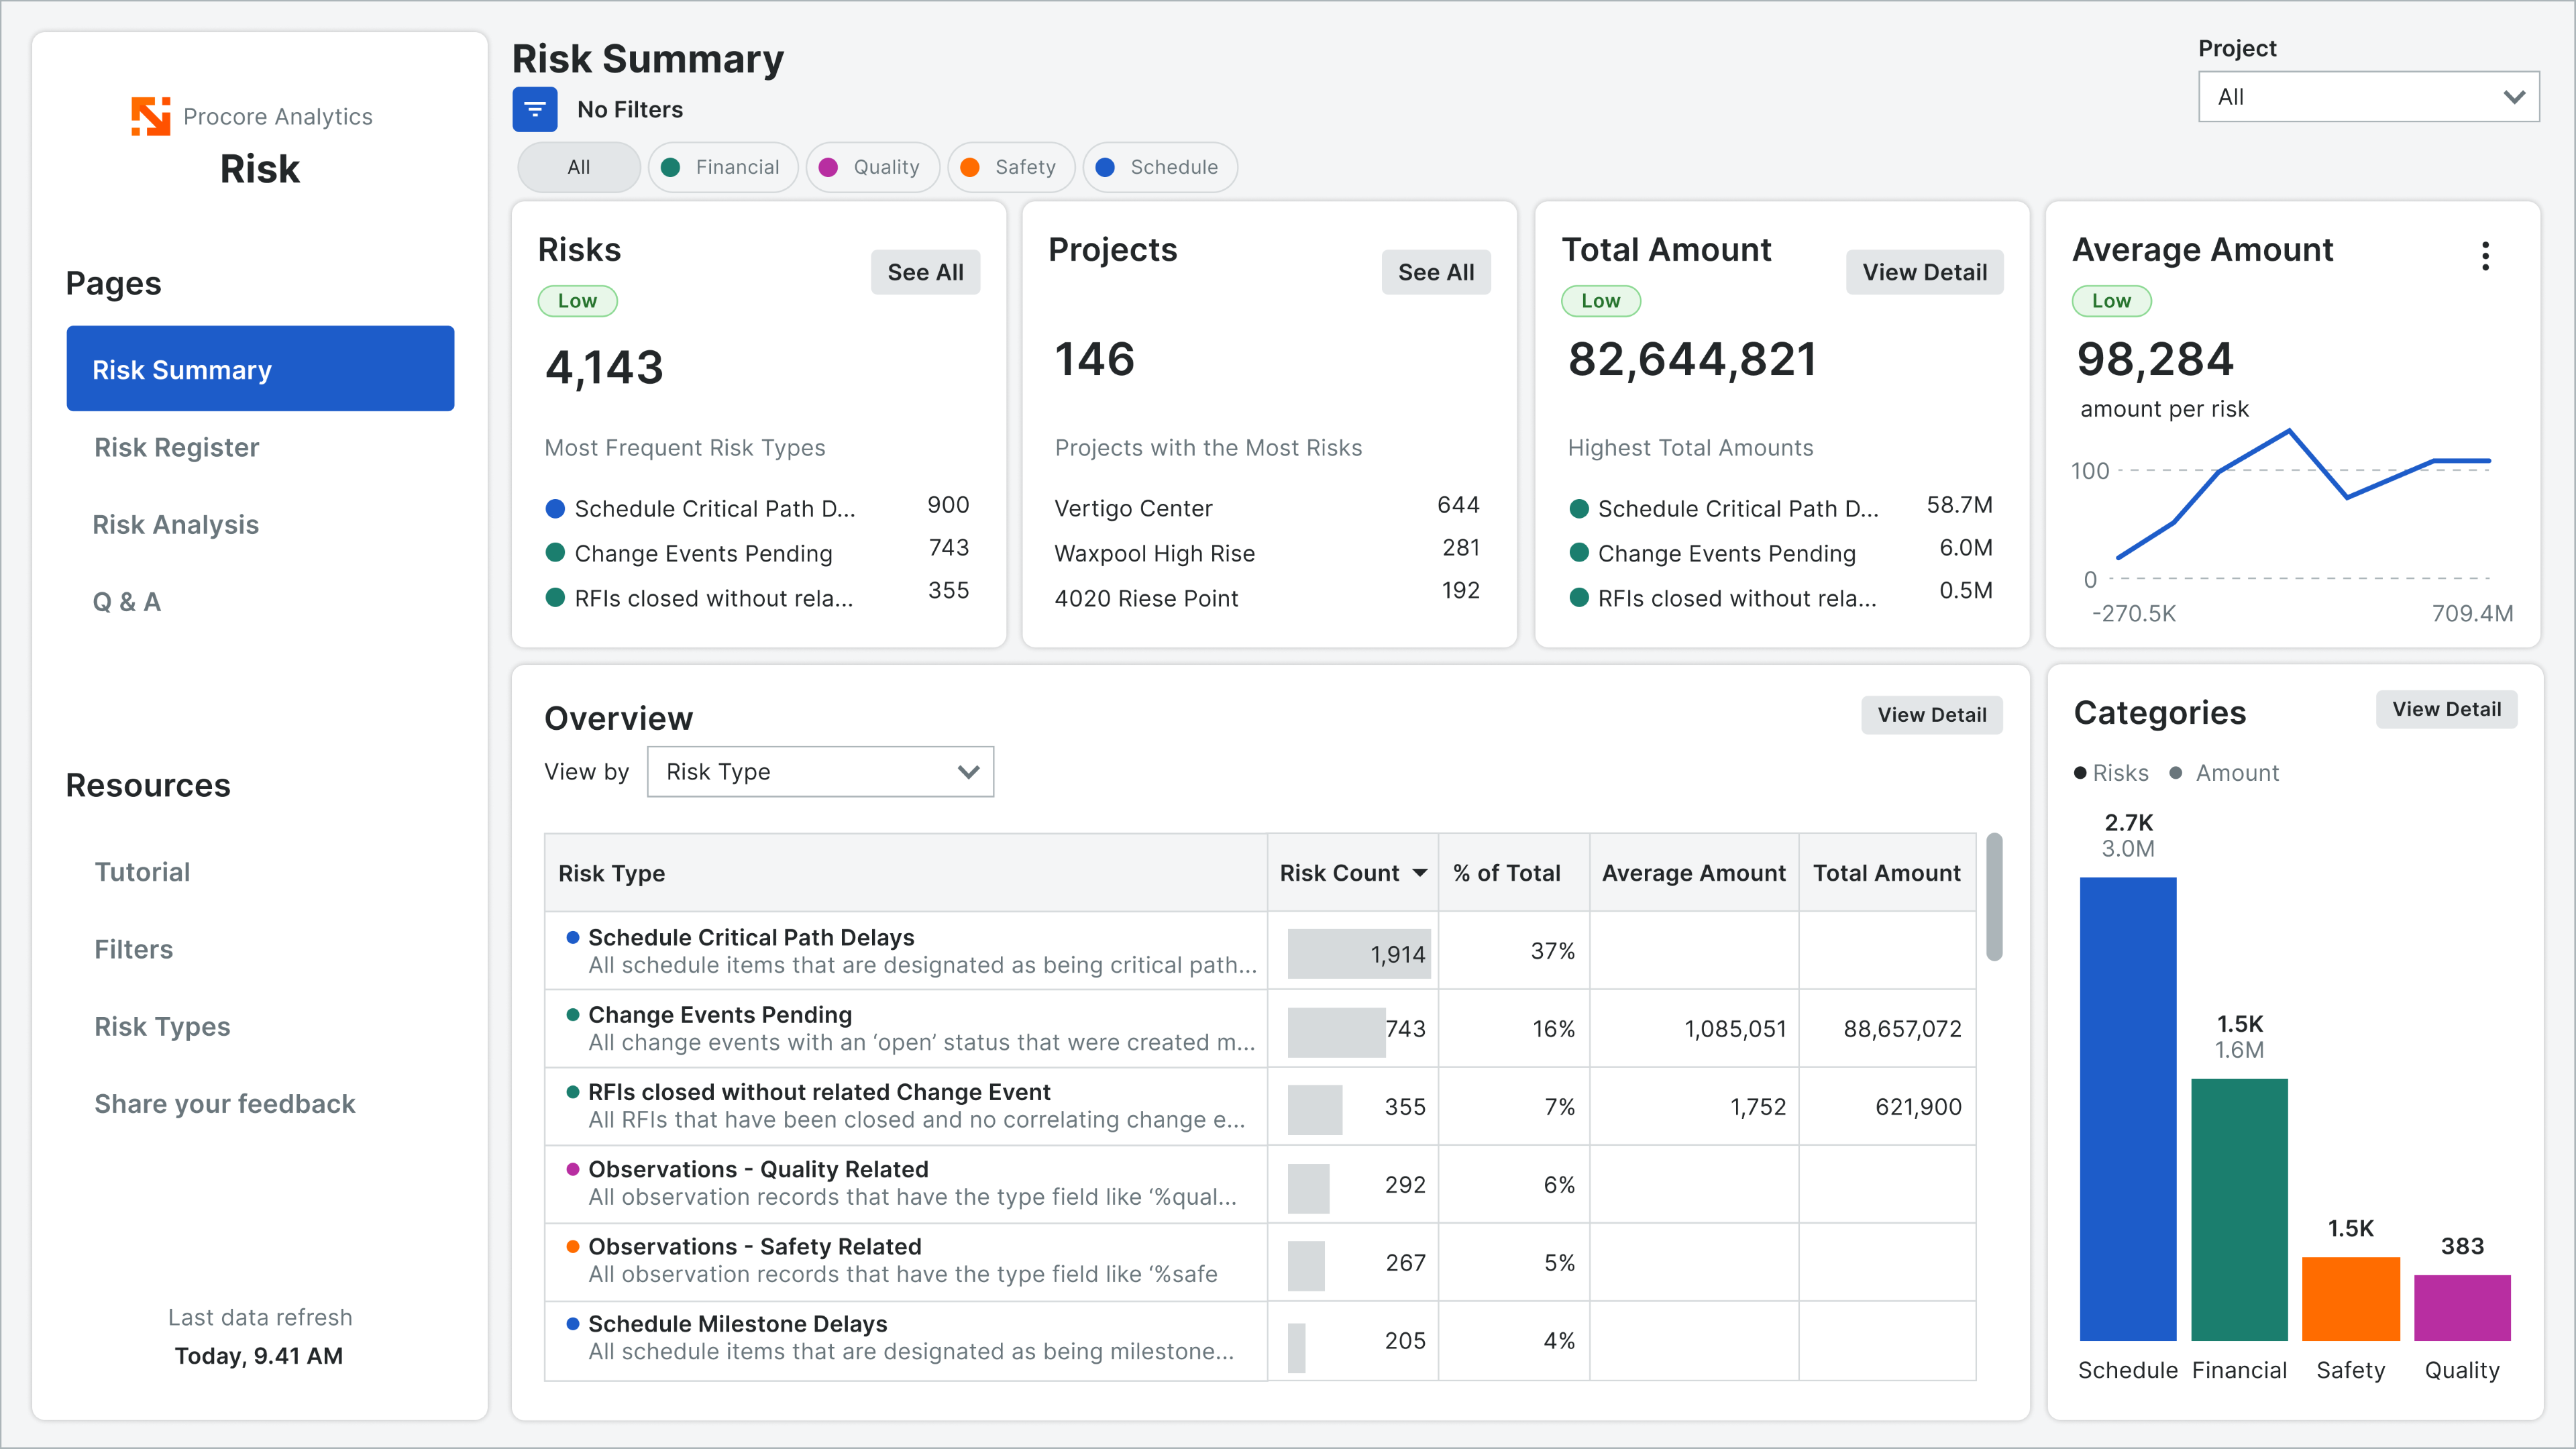
Task: Click the blue filter icon button
Action: coord(535,109)
